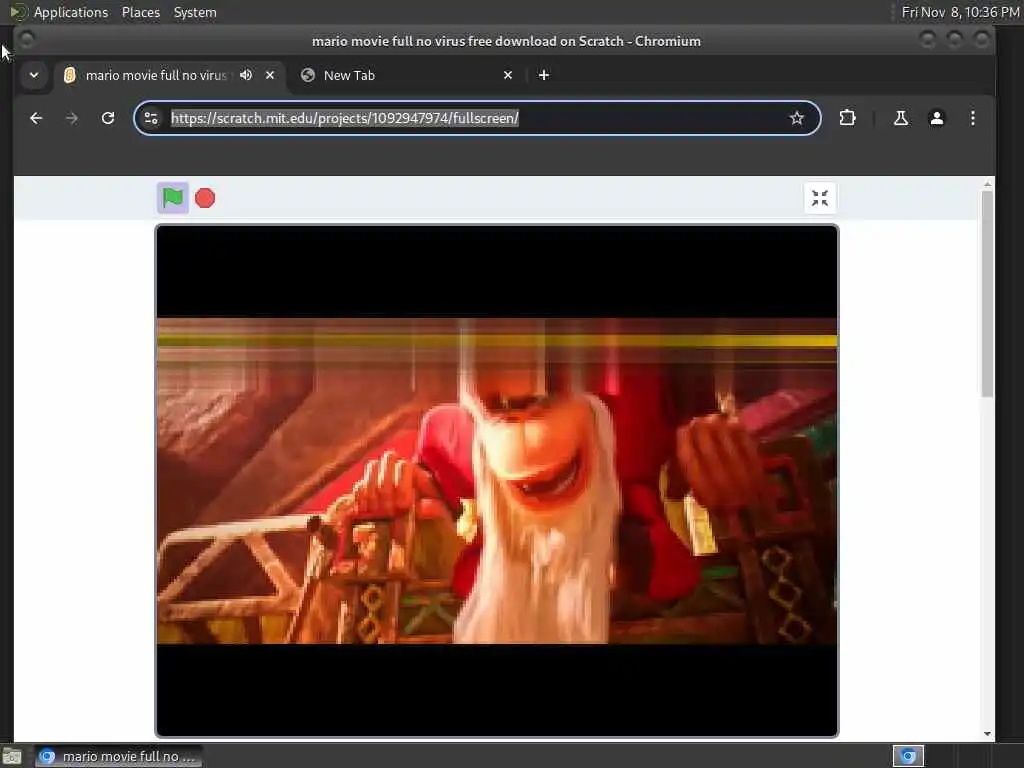
Task: Click the clock showing Fri Nov 8
Action: (960, 12)
